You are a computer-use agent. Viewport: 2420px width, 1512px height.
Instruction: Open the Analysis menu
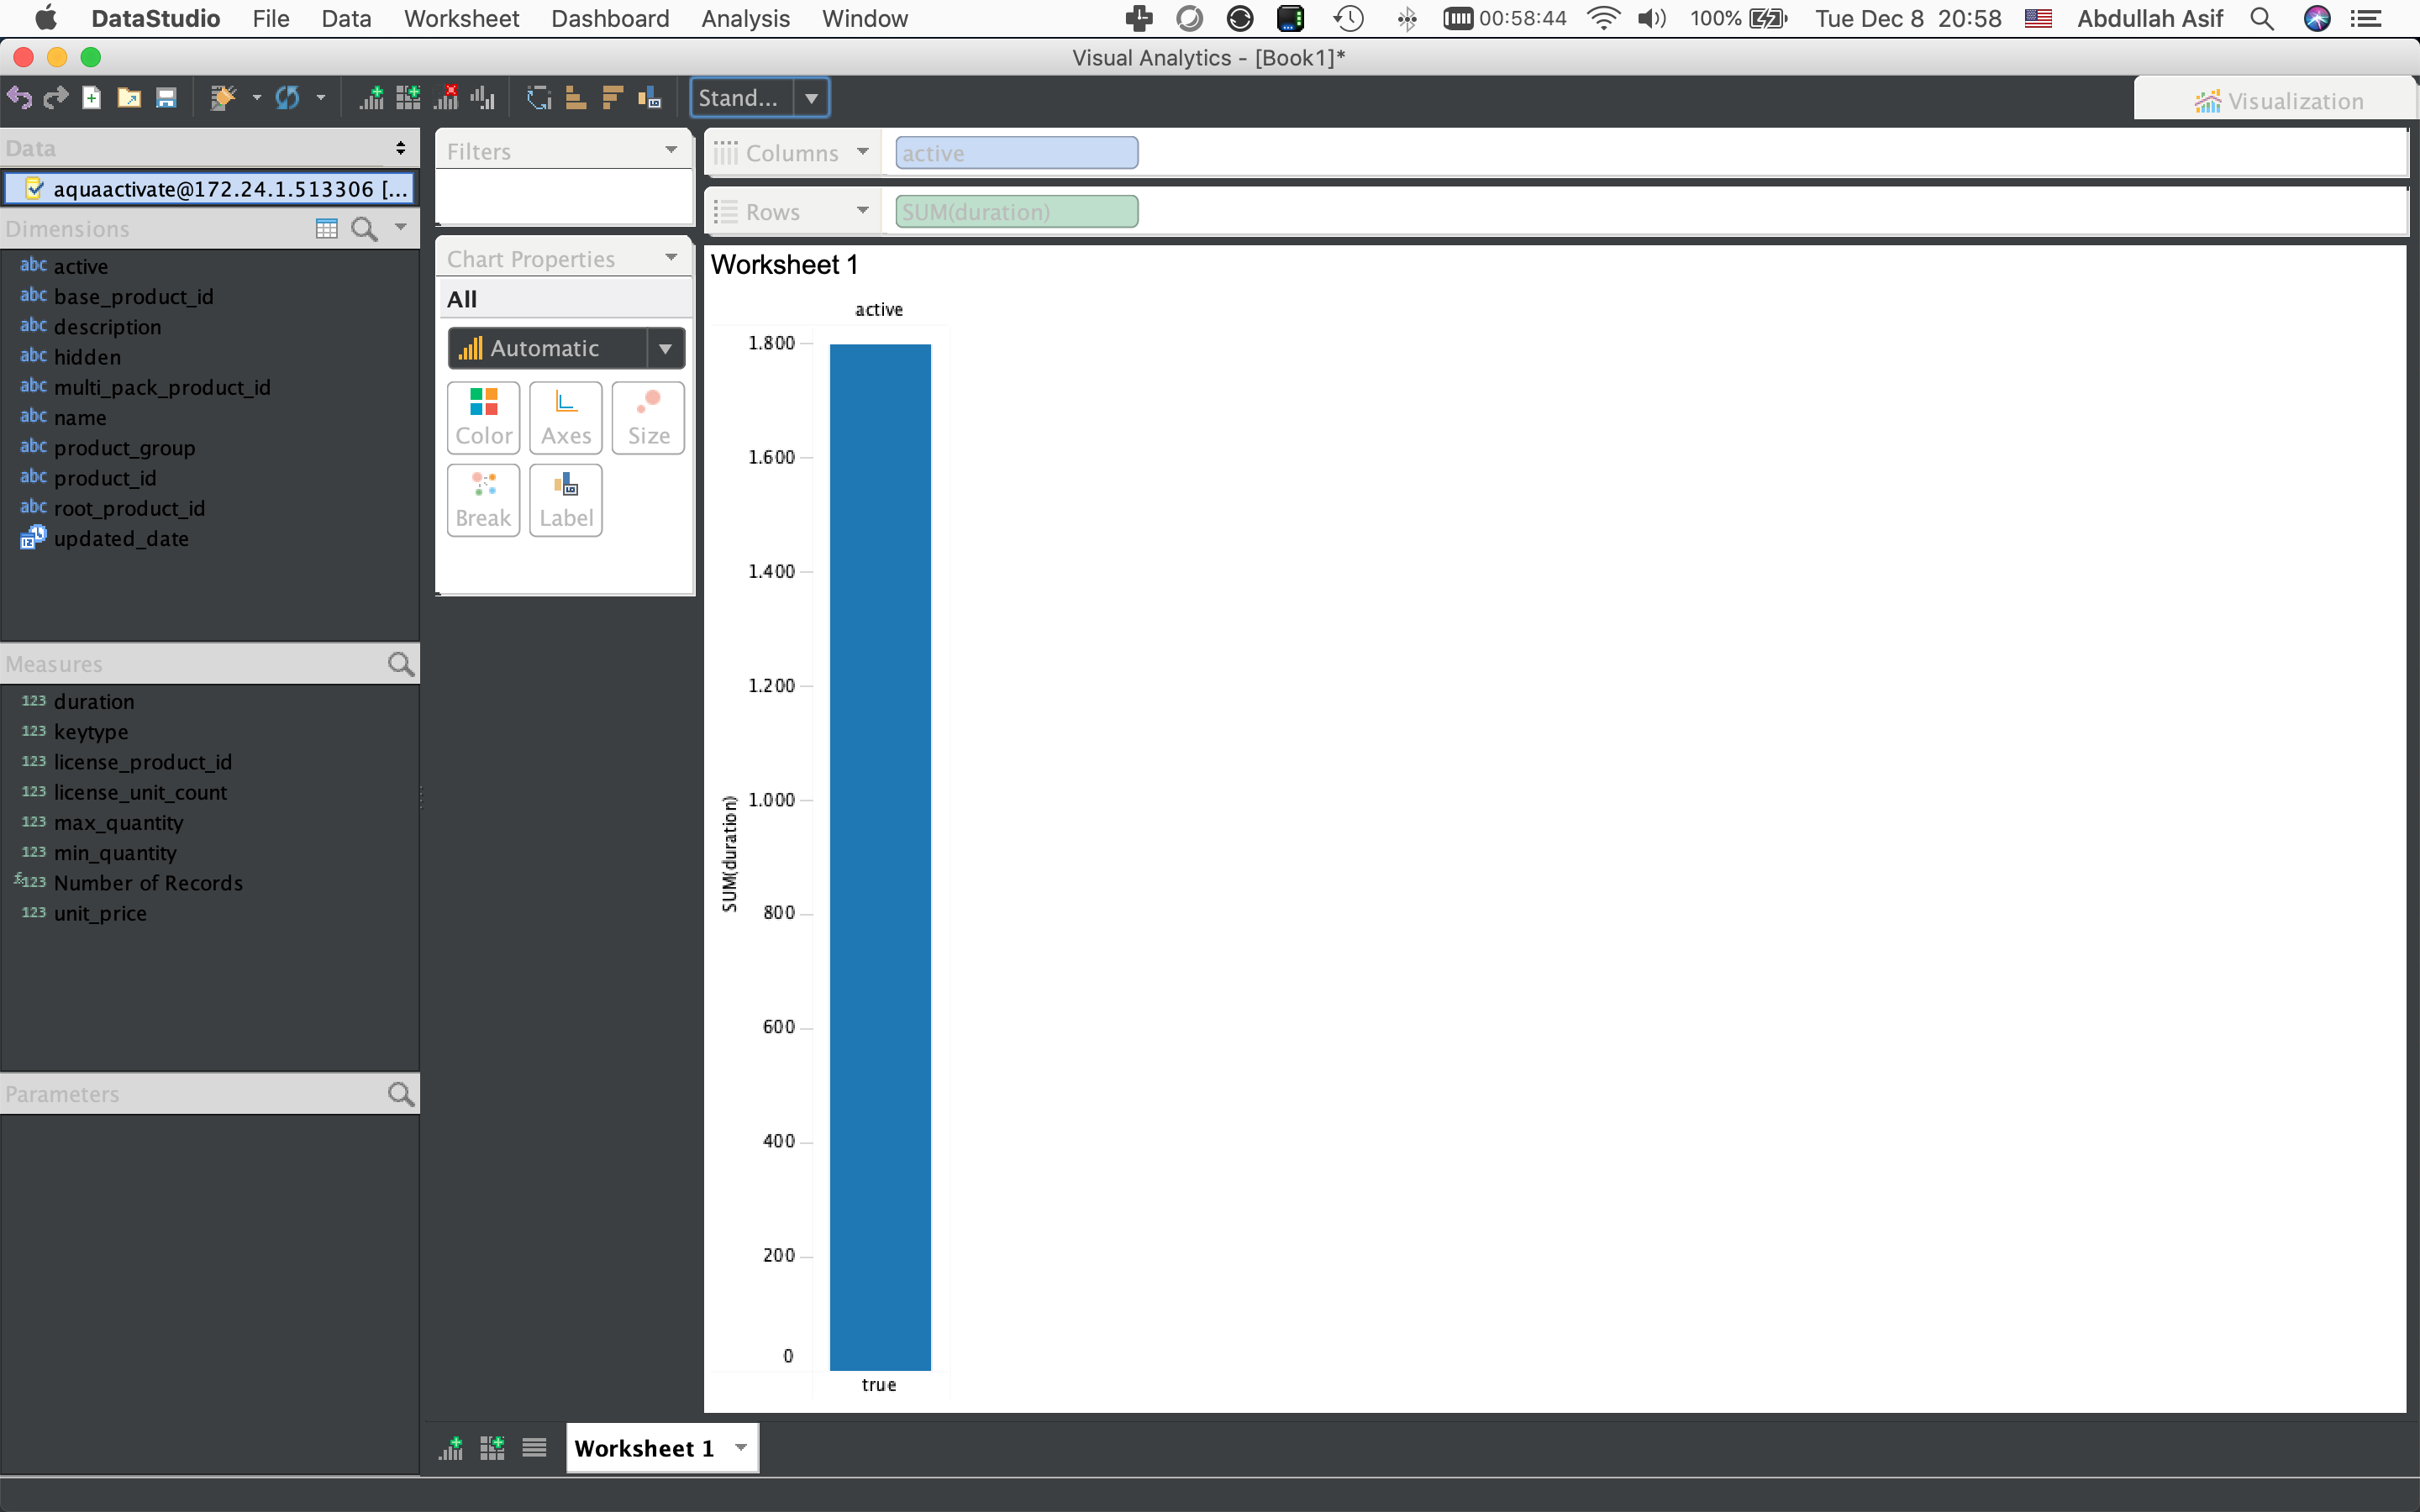745,18
